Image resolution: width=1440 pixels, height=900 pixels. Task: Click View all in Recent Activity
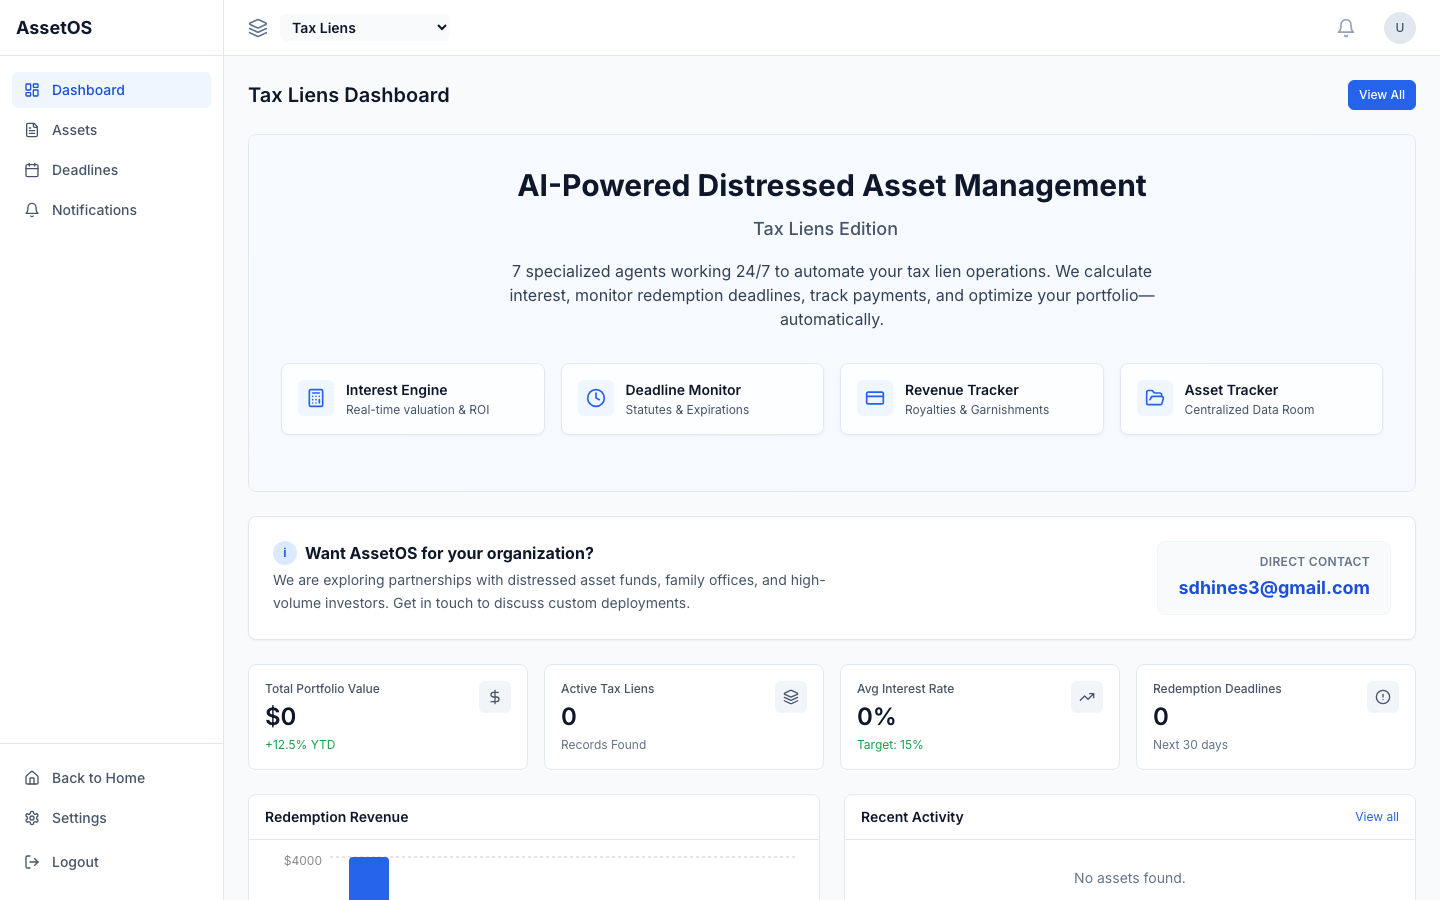point(1377,817)
